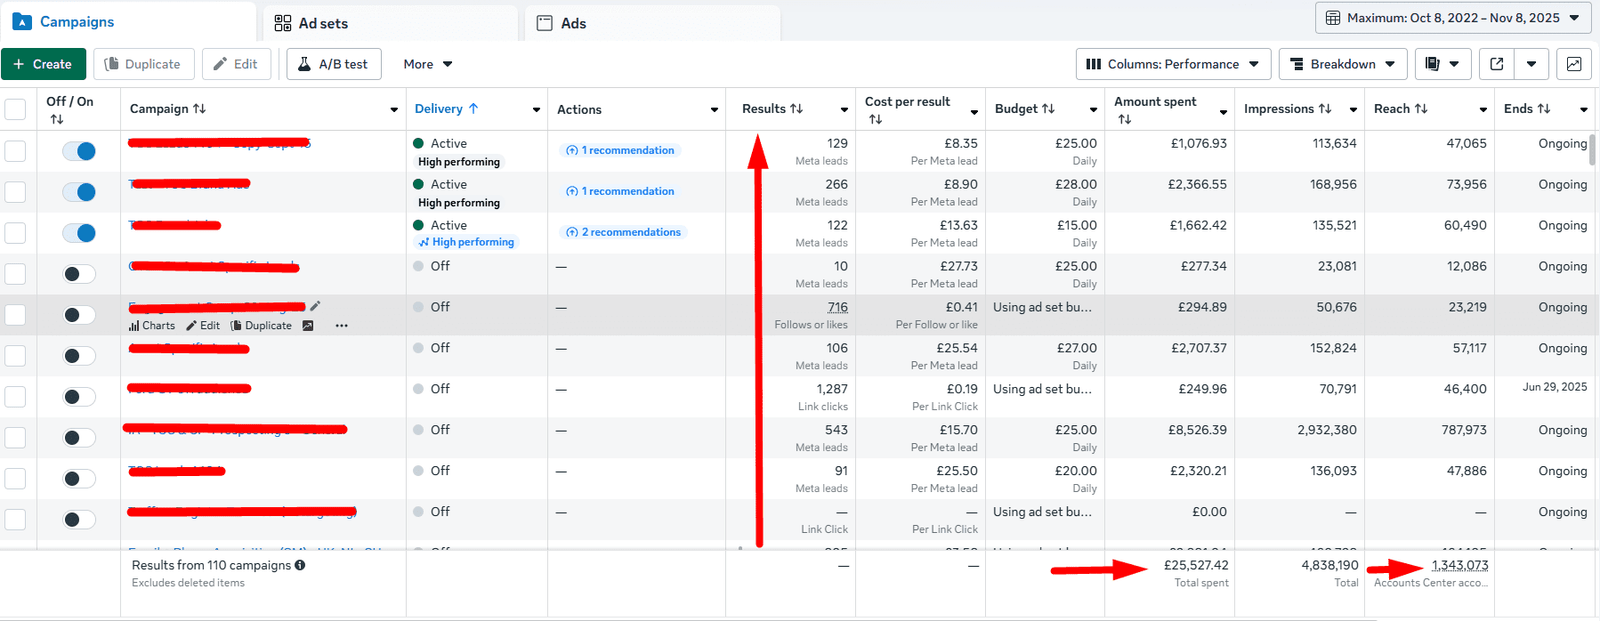The height and width of the screenshot is (621, 1600).
Task: Open the three-dots menu on hovered row
Action: tap(342, 326)
